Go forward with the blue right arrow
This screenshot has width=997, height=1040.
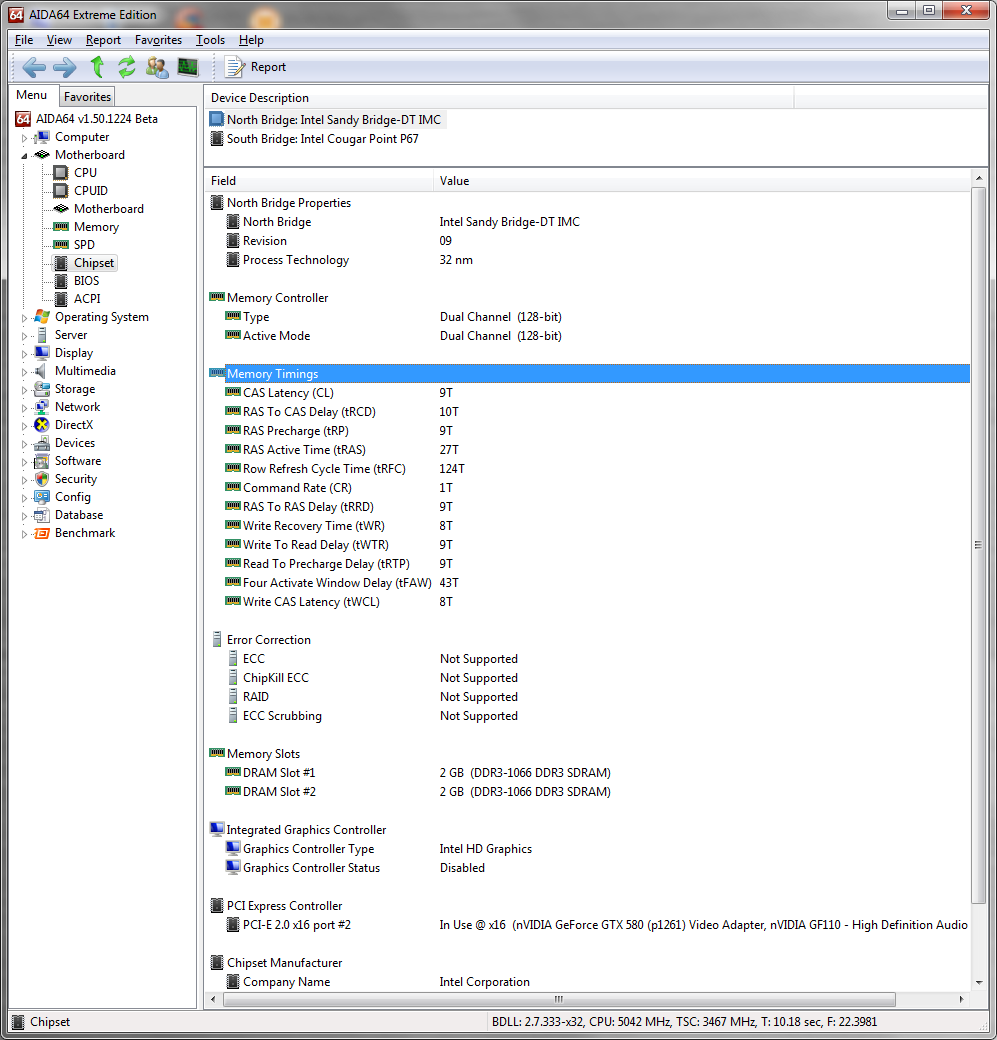pyautogui.click(x=64, y=67)
